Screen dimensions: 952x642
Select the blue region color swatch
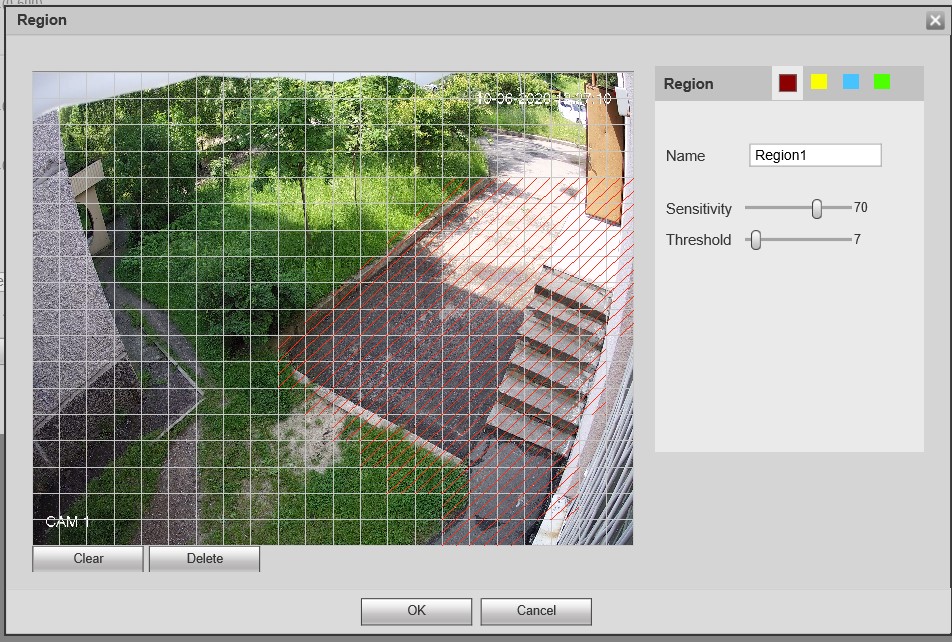[850, 82]
